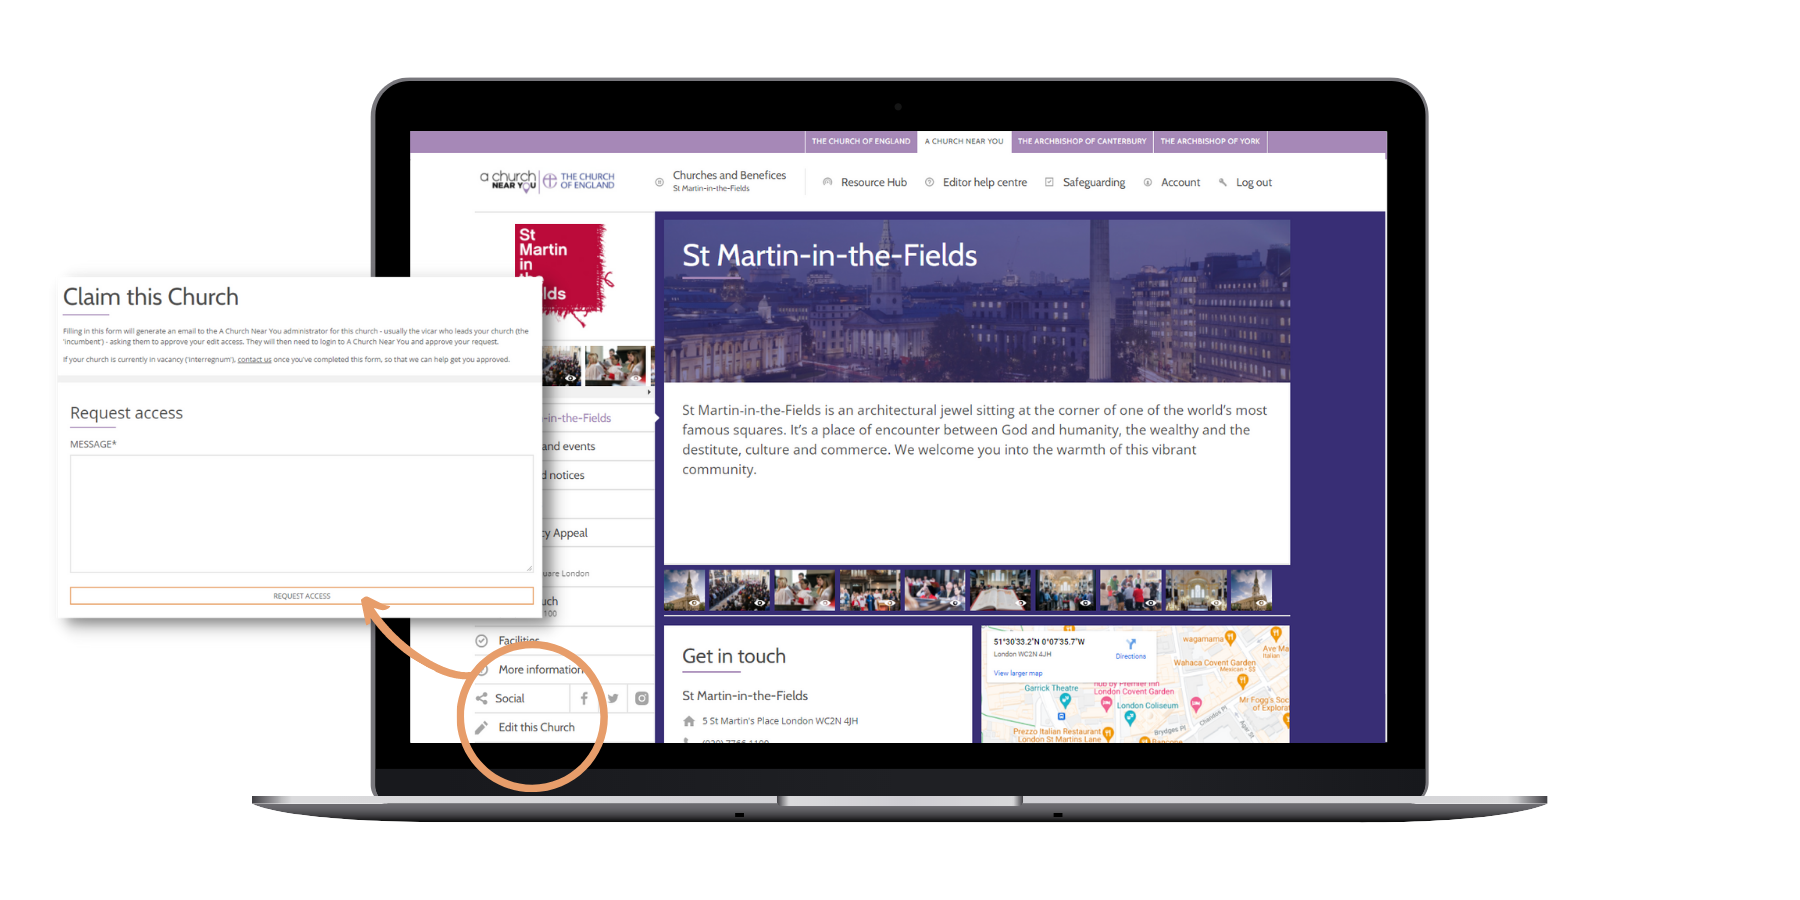
Task: Open the 'and events' sidebar item
Action: [x=569, y=446]
